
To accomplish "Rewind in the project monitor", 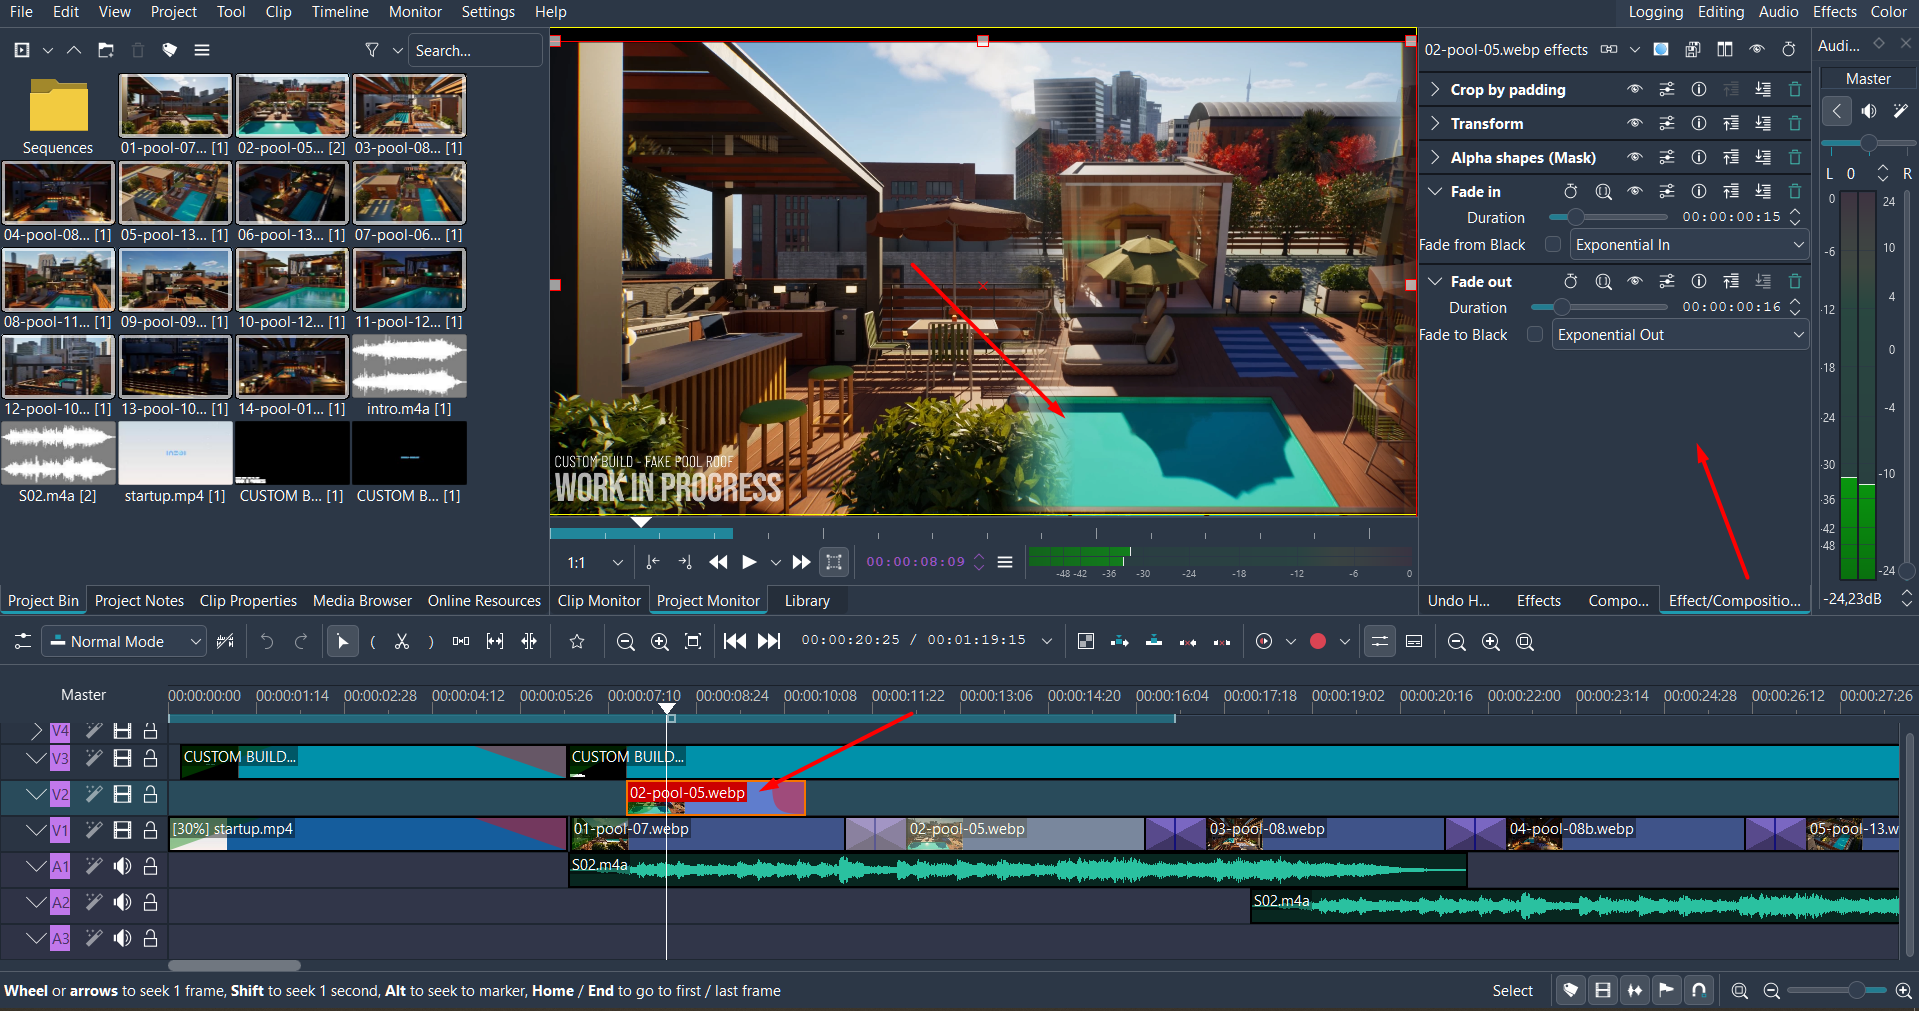I will (718, 562).
